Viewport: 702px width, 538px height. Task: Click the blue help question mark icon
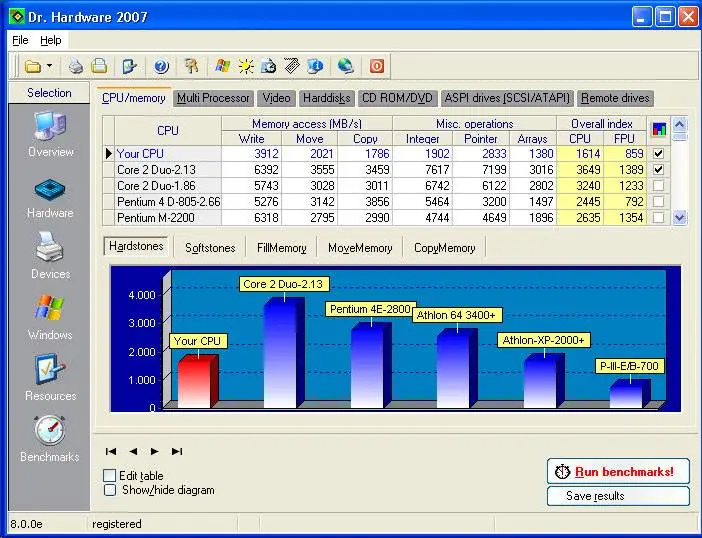pyautogui.click(x=160, y=67)
